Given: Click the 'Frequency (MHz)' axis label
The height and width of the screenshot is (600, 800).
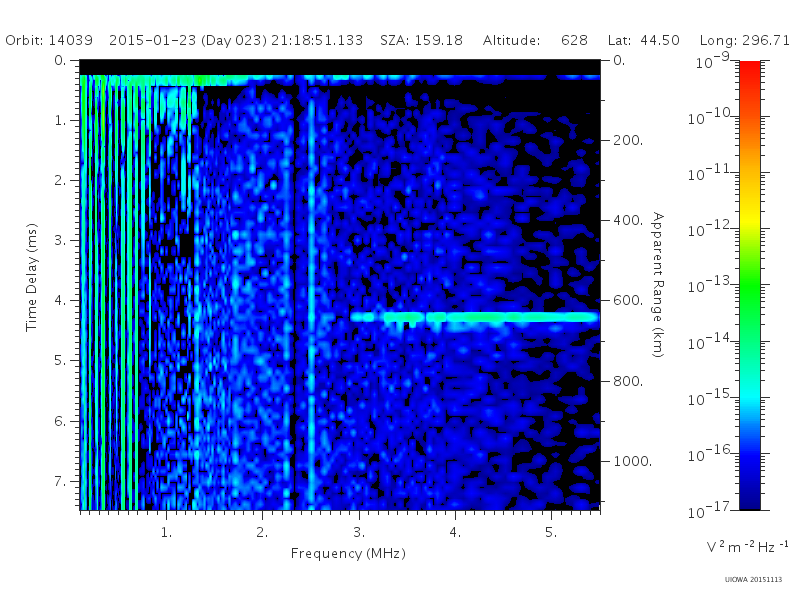Looking at the screenshot, I should click(348, 553).
